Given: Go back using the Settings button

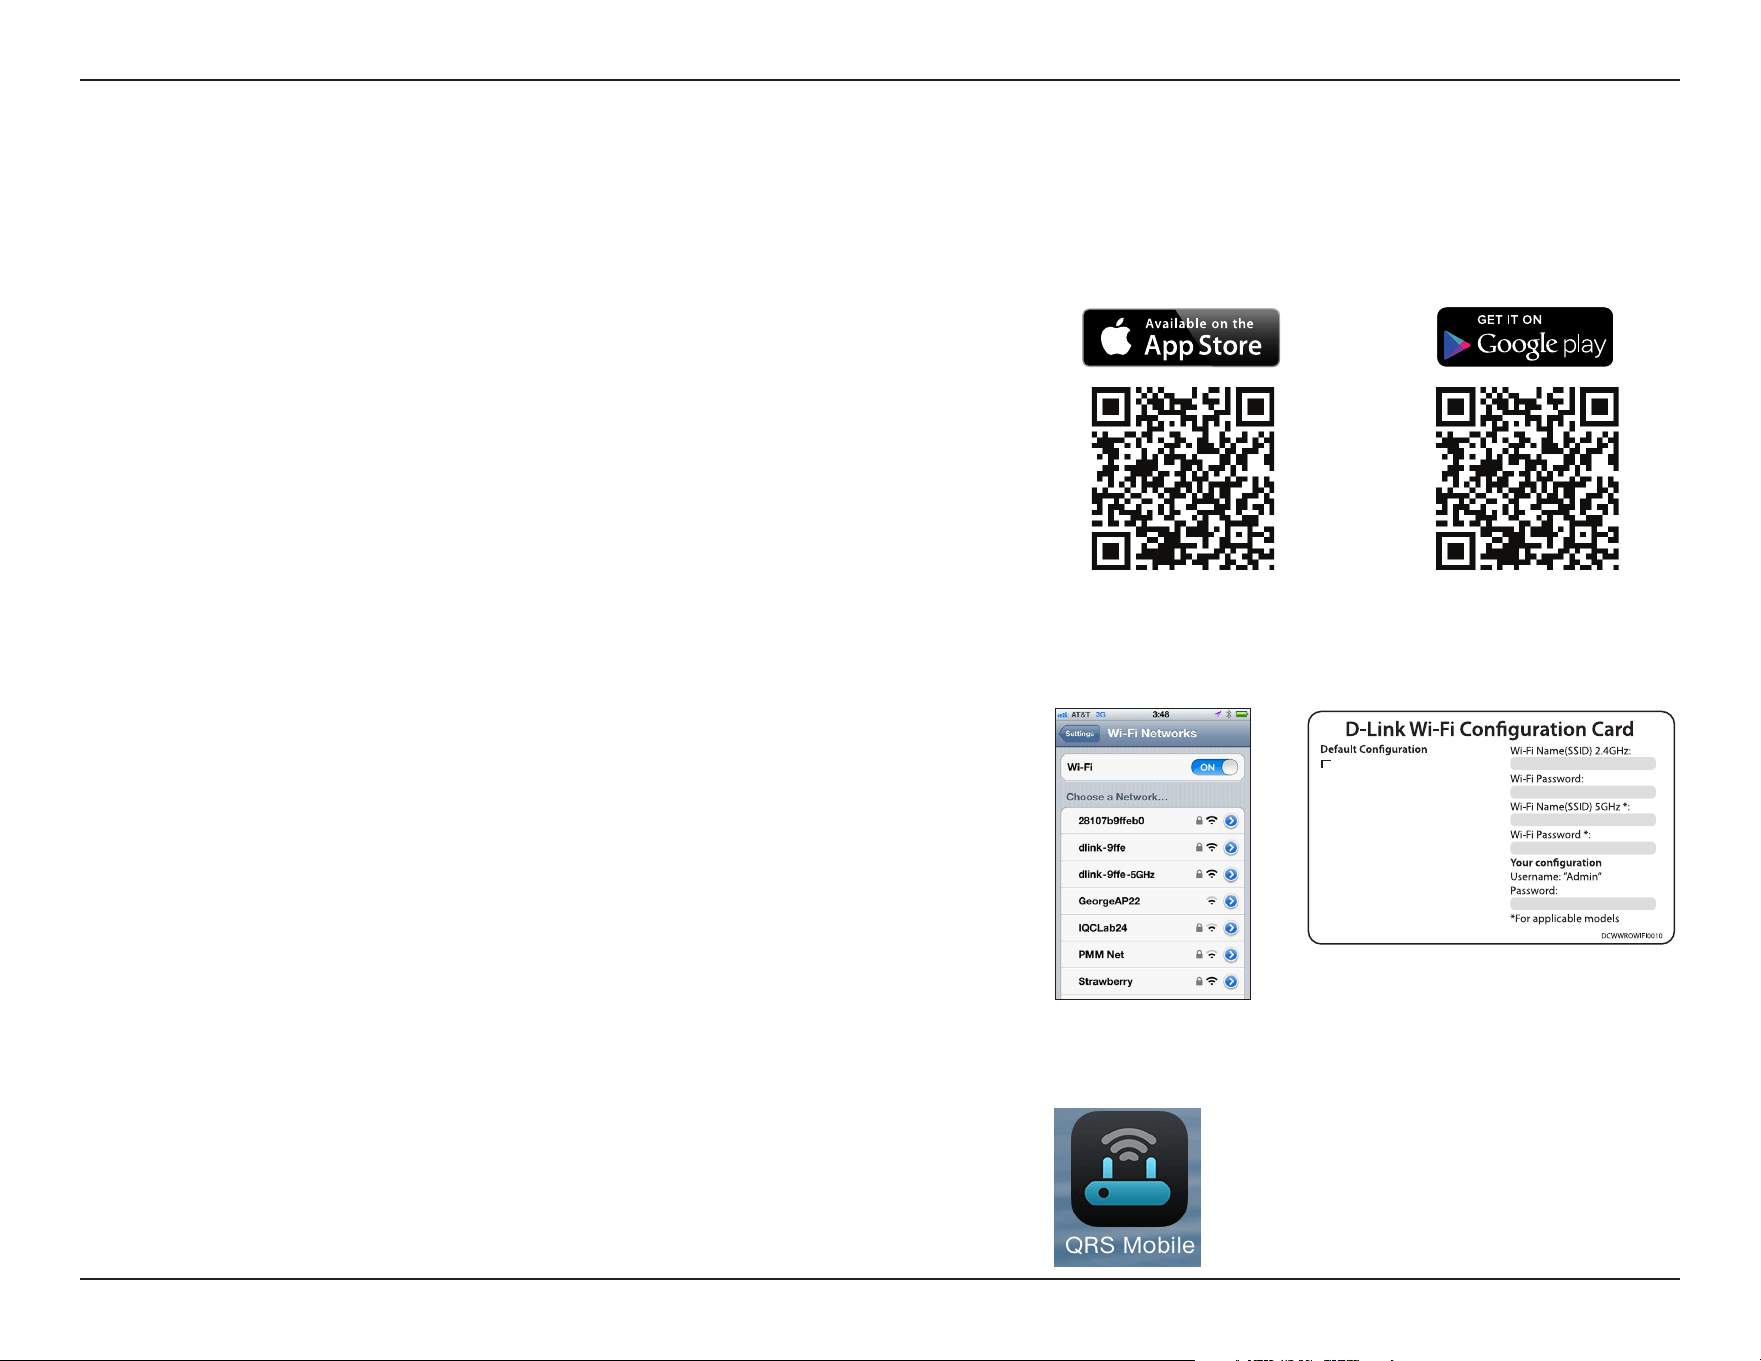Looking at the screenshot, I should click(x=1079, y=733).
